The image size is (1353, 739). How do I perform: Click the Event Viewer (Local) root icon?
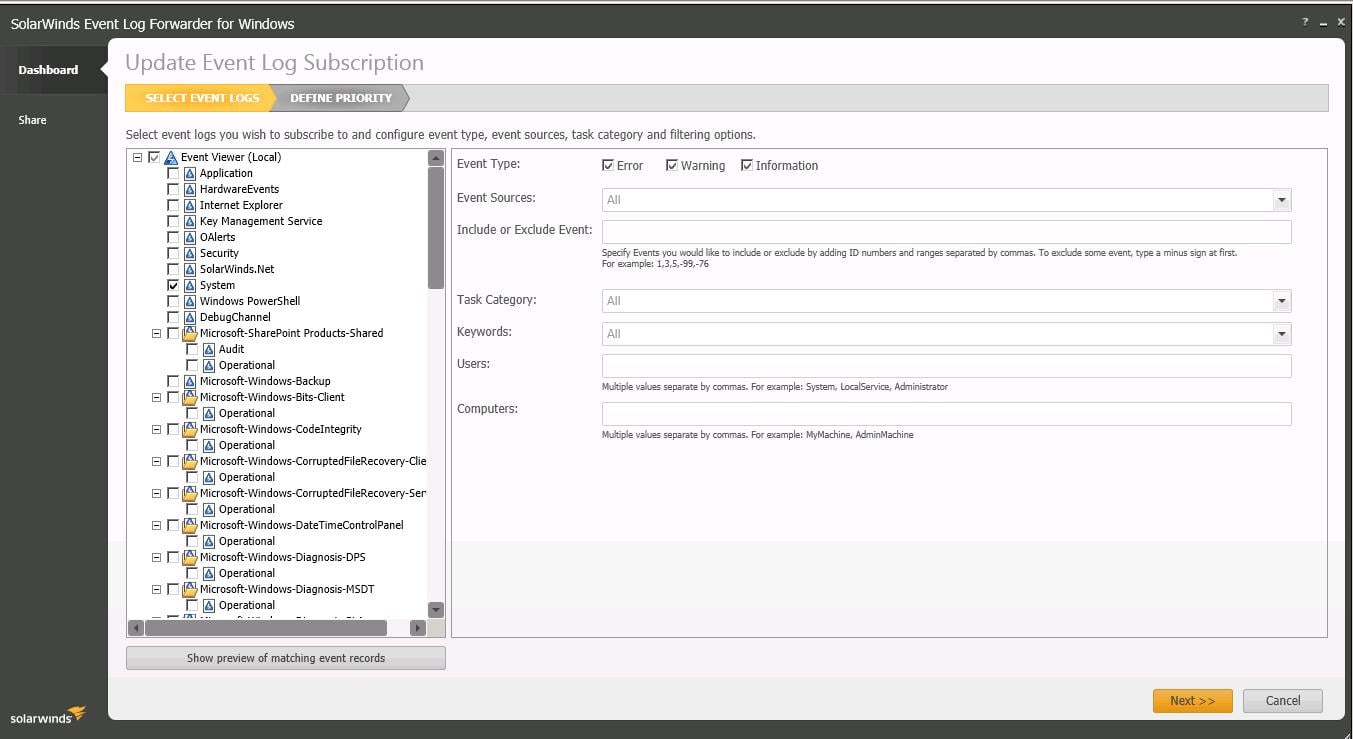coord(171,157)
